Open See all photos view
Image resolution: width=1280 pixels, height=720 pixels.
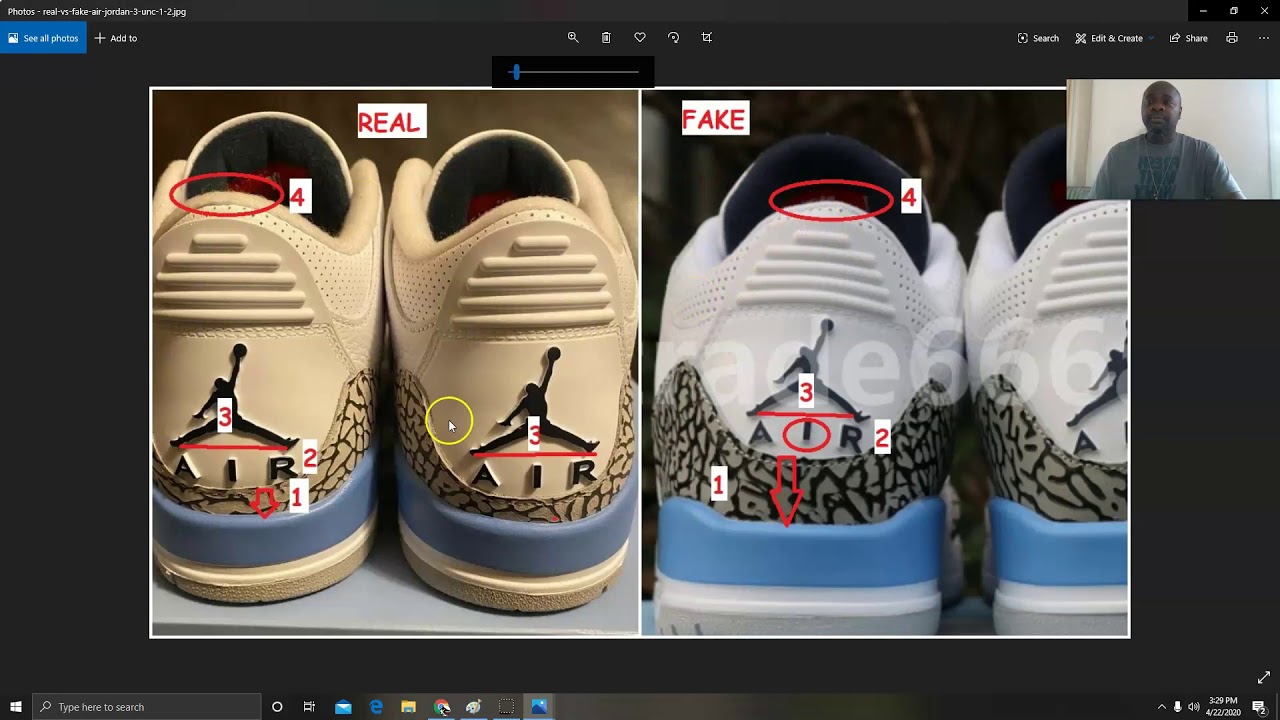tap(43, 38)
